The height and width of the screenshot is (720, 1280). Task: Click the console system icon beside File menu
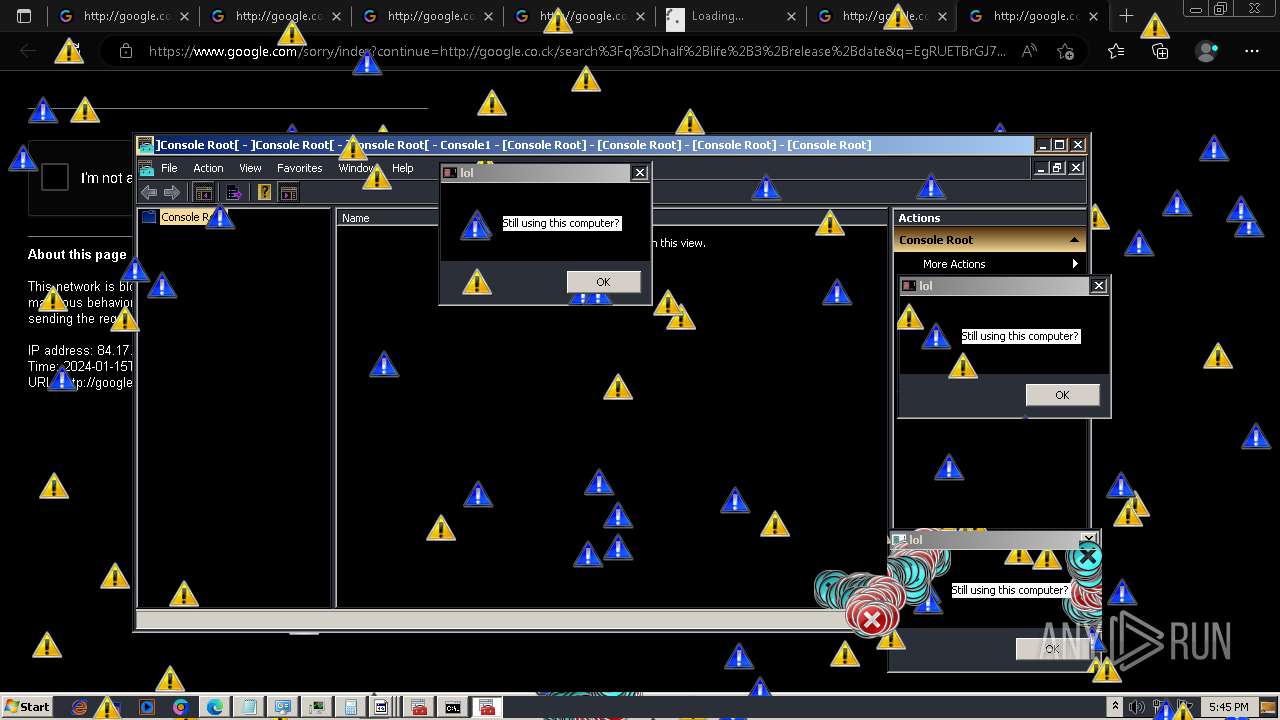pos(146,168)
